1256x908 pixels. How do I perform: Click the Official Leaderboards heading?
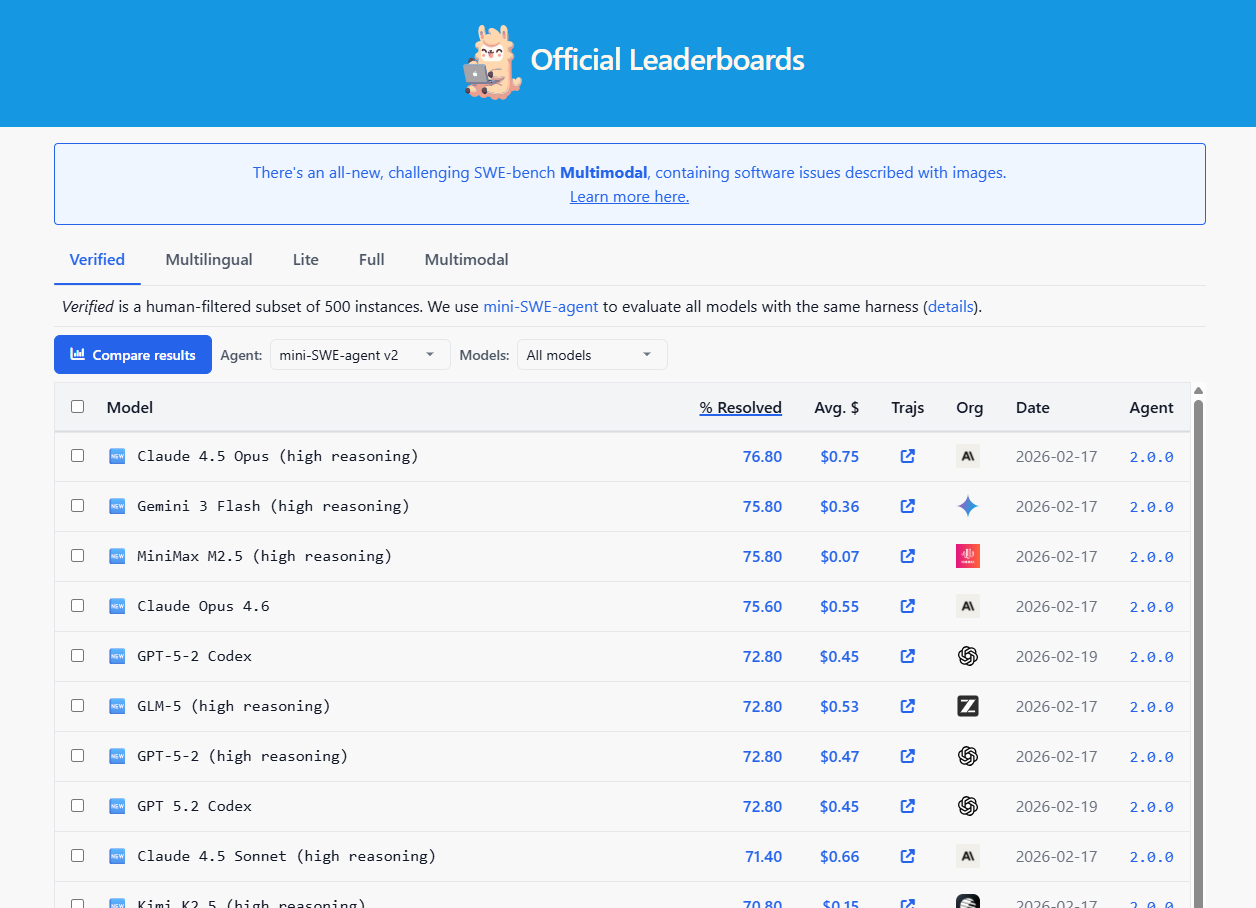[x=668, y=60]
